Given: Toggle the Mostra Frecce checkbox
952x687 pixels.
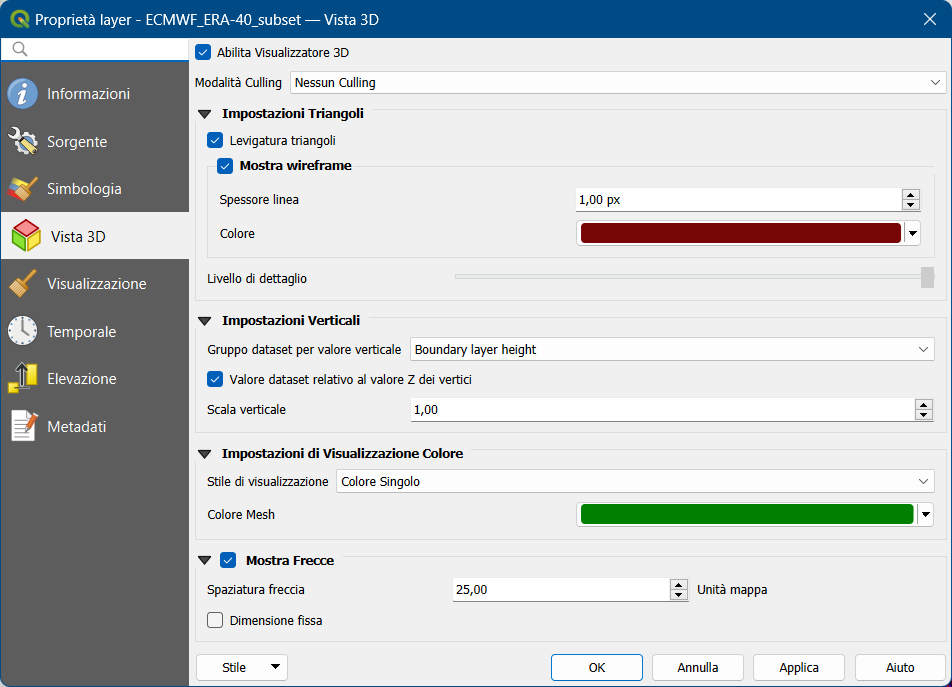Looking at the screenshot, I should (x=228, y=560).
